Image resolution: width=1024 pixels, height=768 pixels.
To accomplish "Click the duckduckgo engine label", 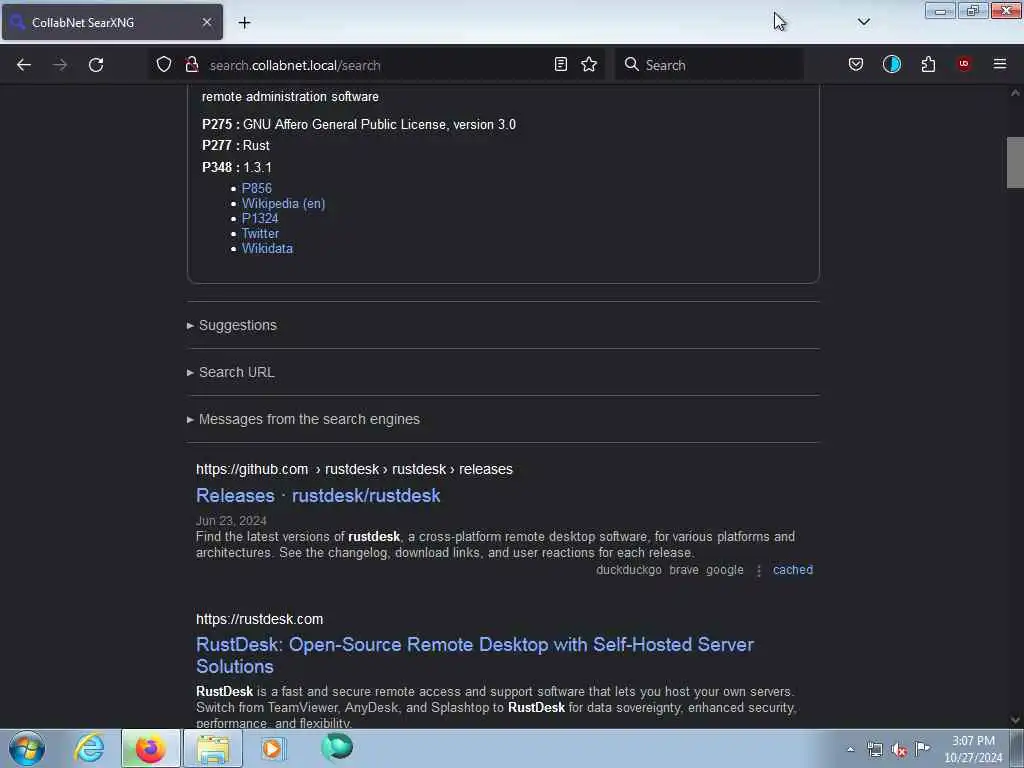I will pyautogui.click(x=629, y=569).
